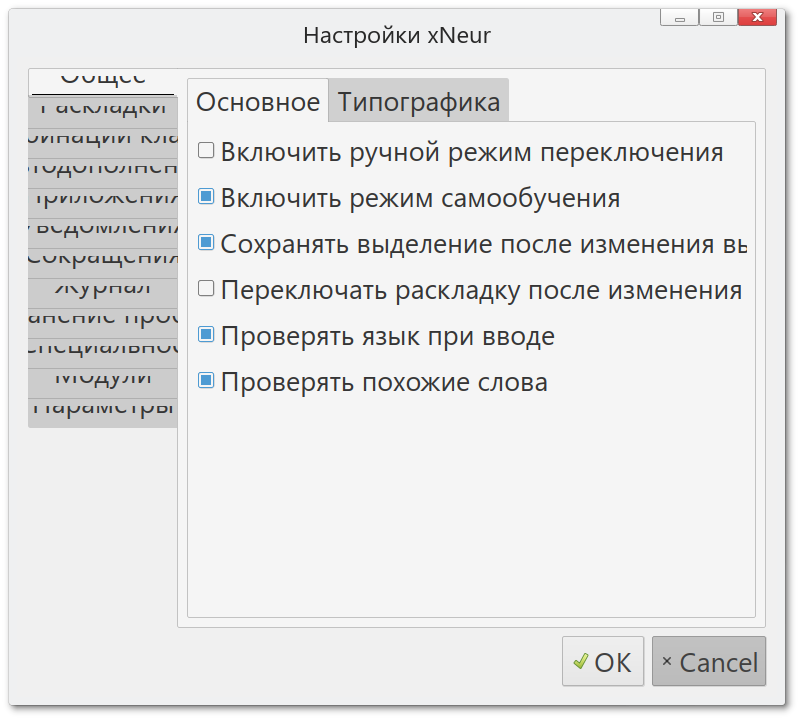This screenshot has width=800, height=720.
Task: Disable the self-learning mode checkbox
Action: click(x=206, y=196)
